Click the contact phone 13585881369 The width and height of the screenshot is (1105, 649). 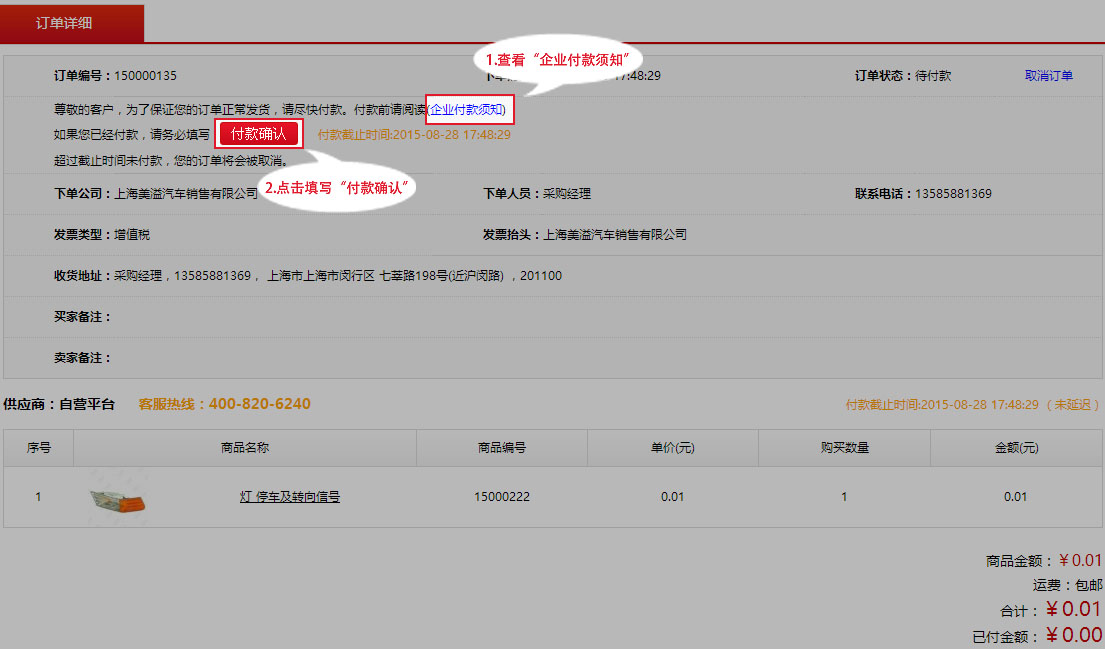click(x=953, y=194)
